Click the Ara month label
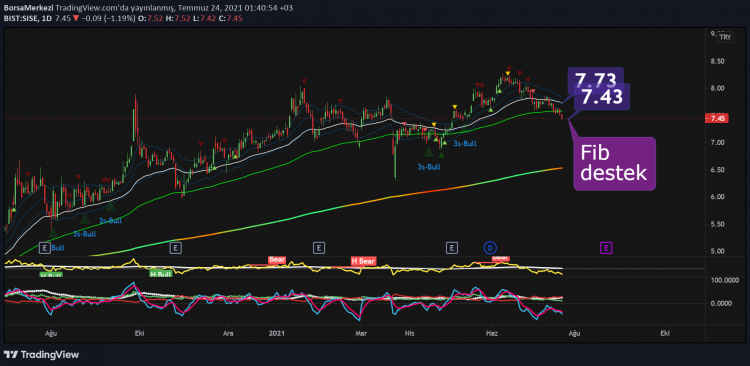Viewport: 750px width, 366px height. click(x=229, y=333)
